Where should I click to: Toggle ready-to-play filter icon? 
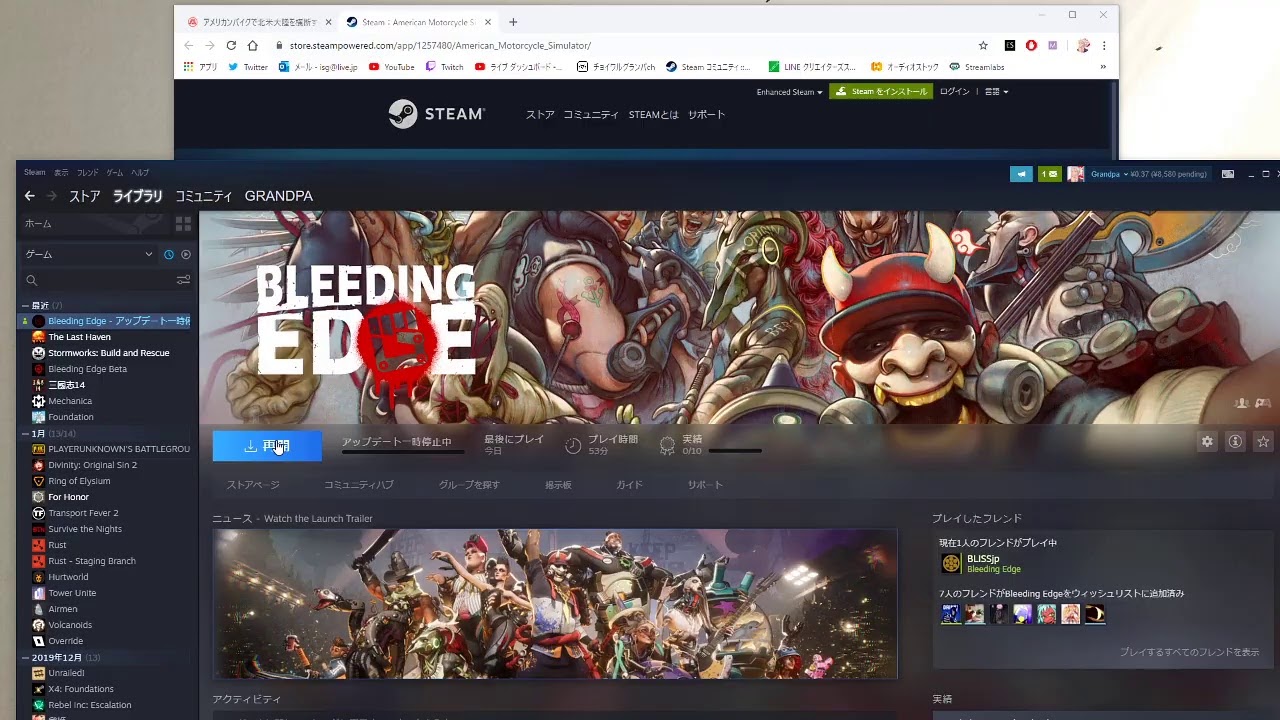[x=185, y=254]
